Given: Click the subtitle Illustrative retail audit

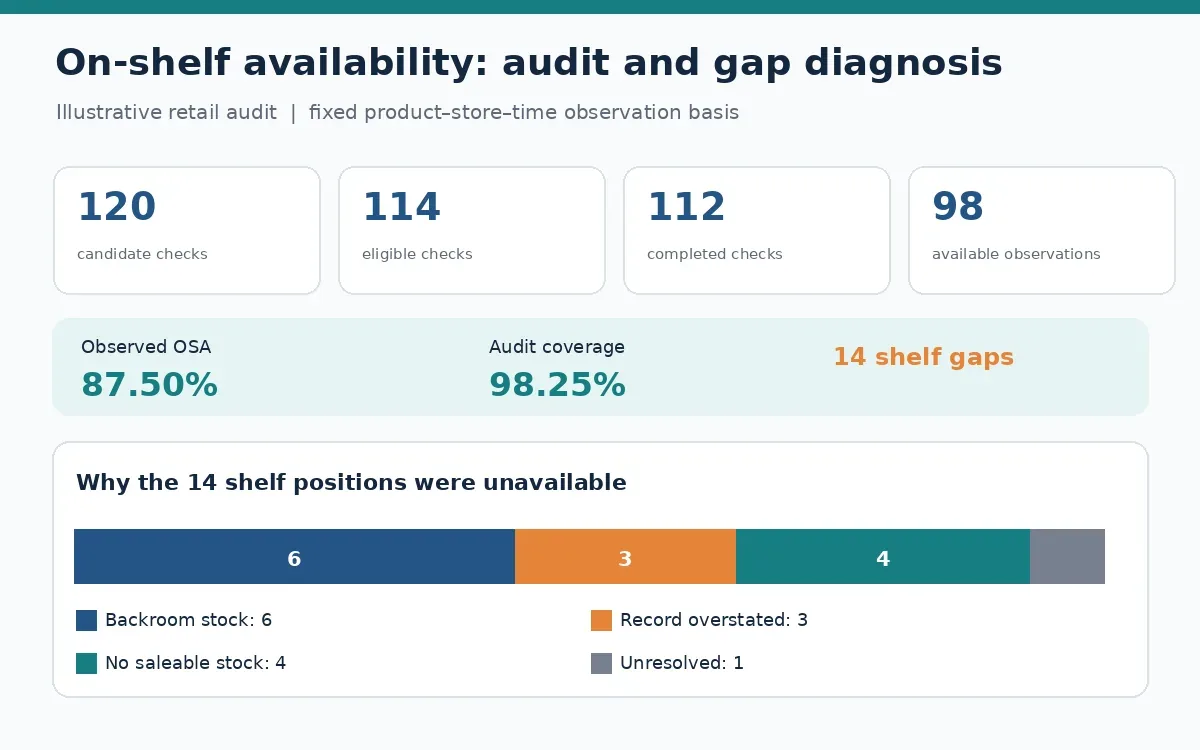Looking at the screenshot, I should click(x=166, y=112).
